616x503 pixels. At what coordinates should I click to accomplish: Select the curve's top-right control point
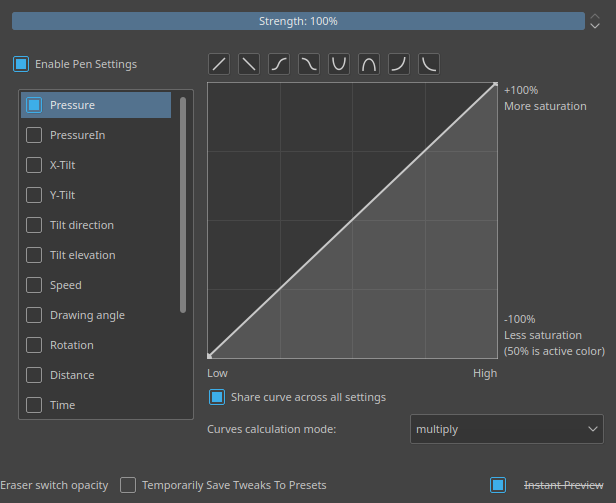(x=495, y=84)
